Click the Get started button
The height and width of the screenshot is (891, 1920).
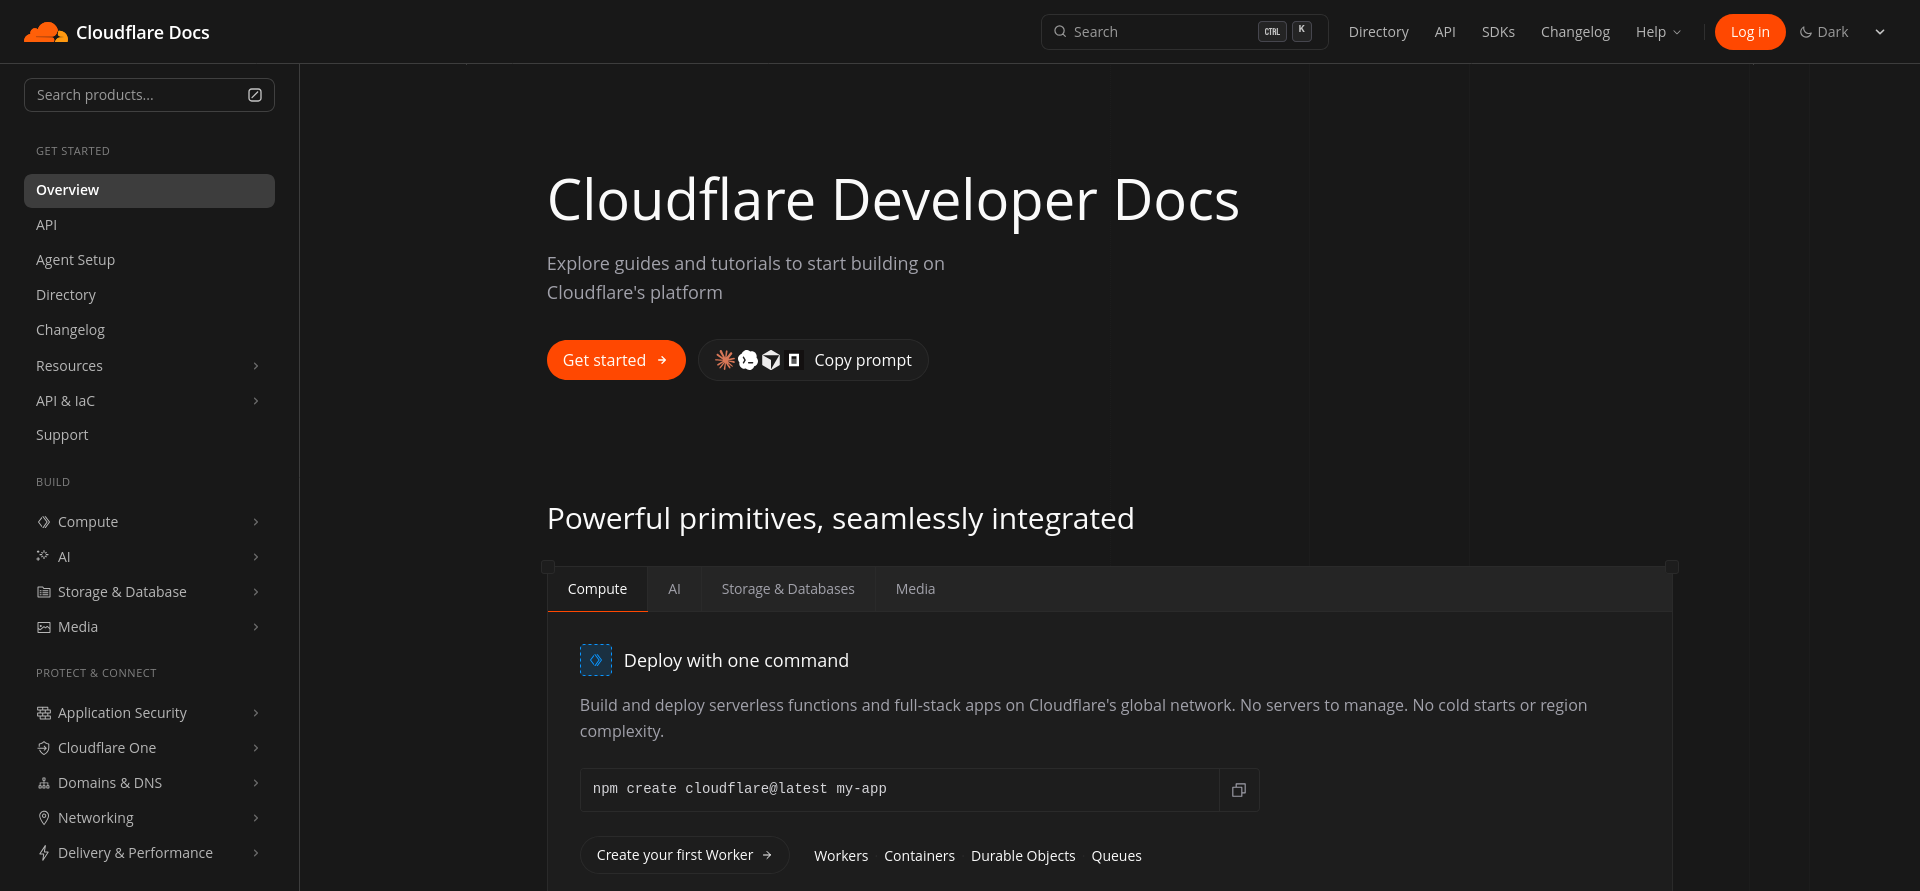click(x=616, y=360)
